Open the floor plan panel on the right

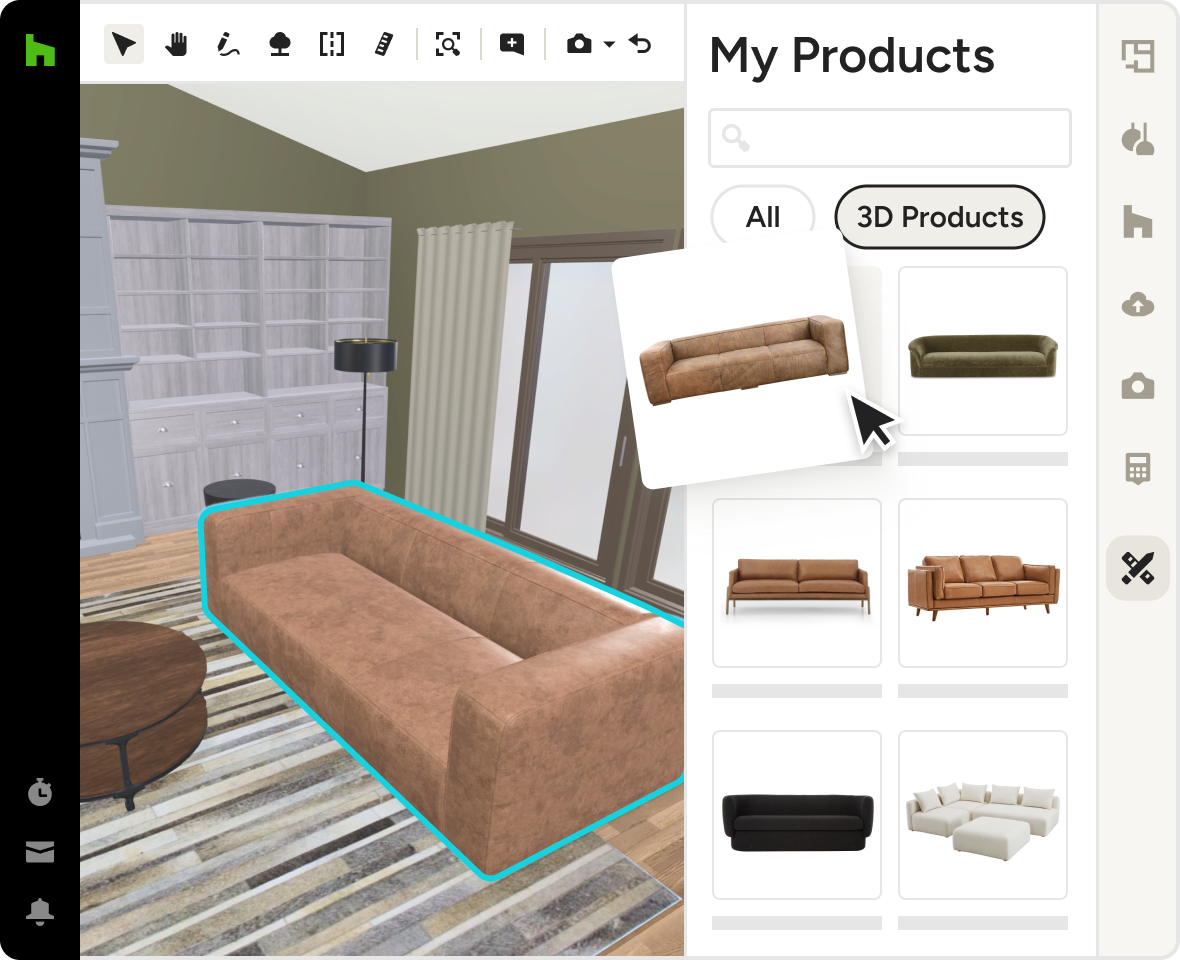point(1138,56)
